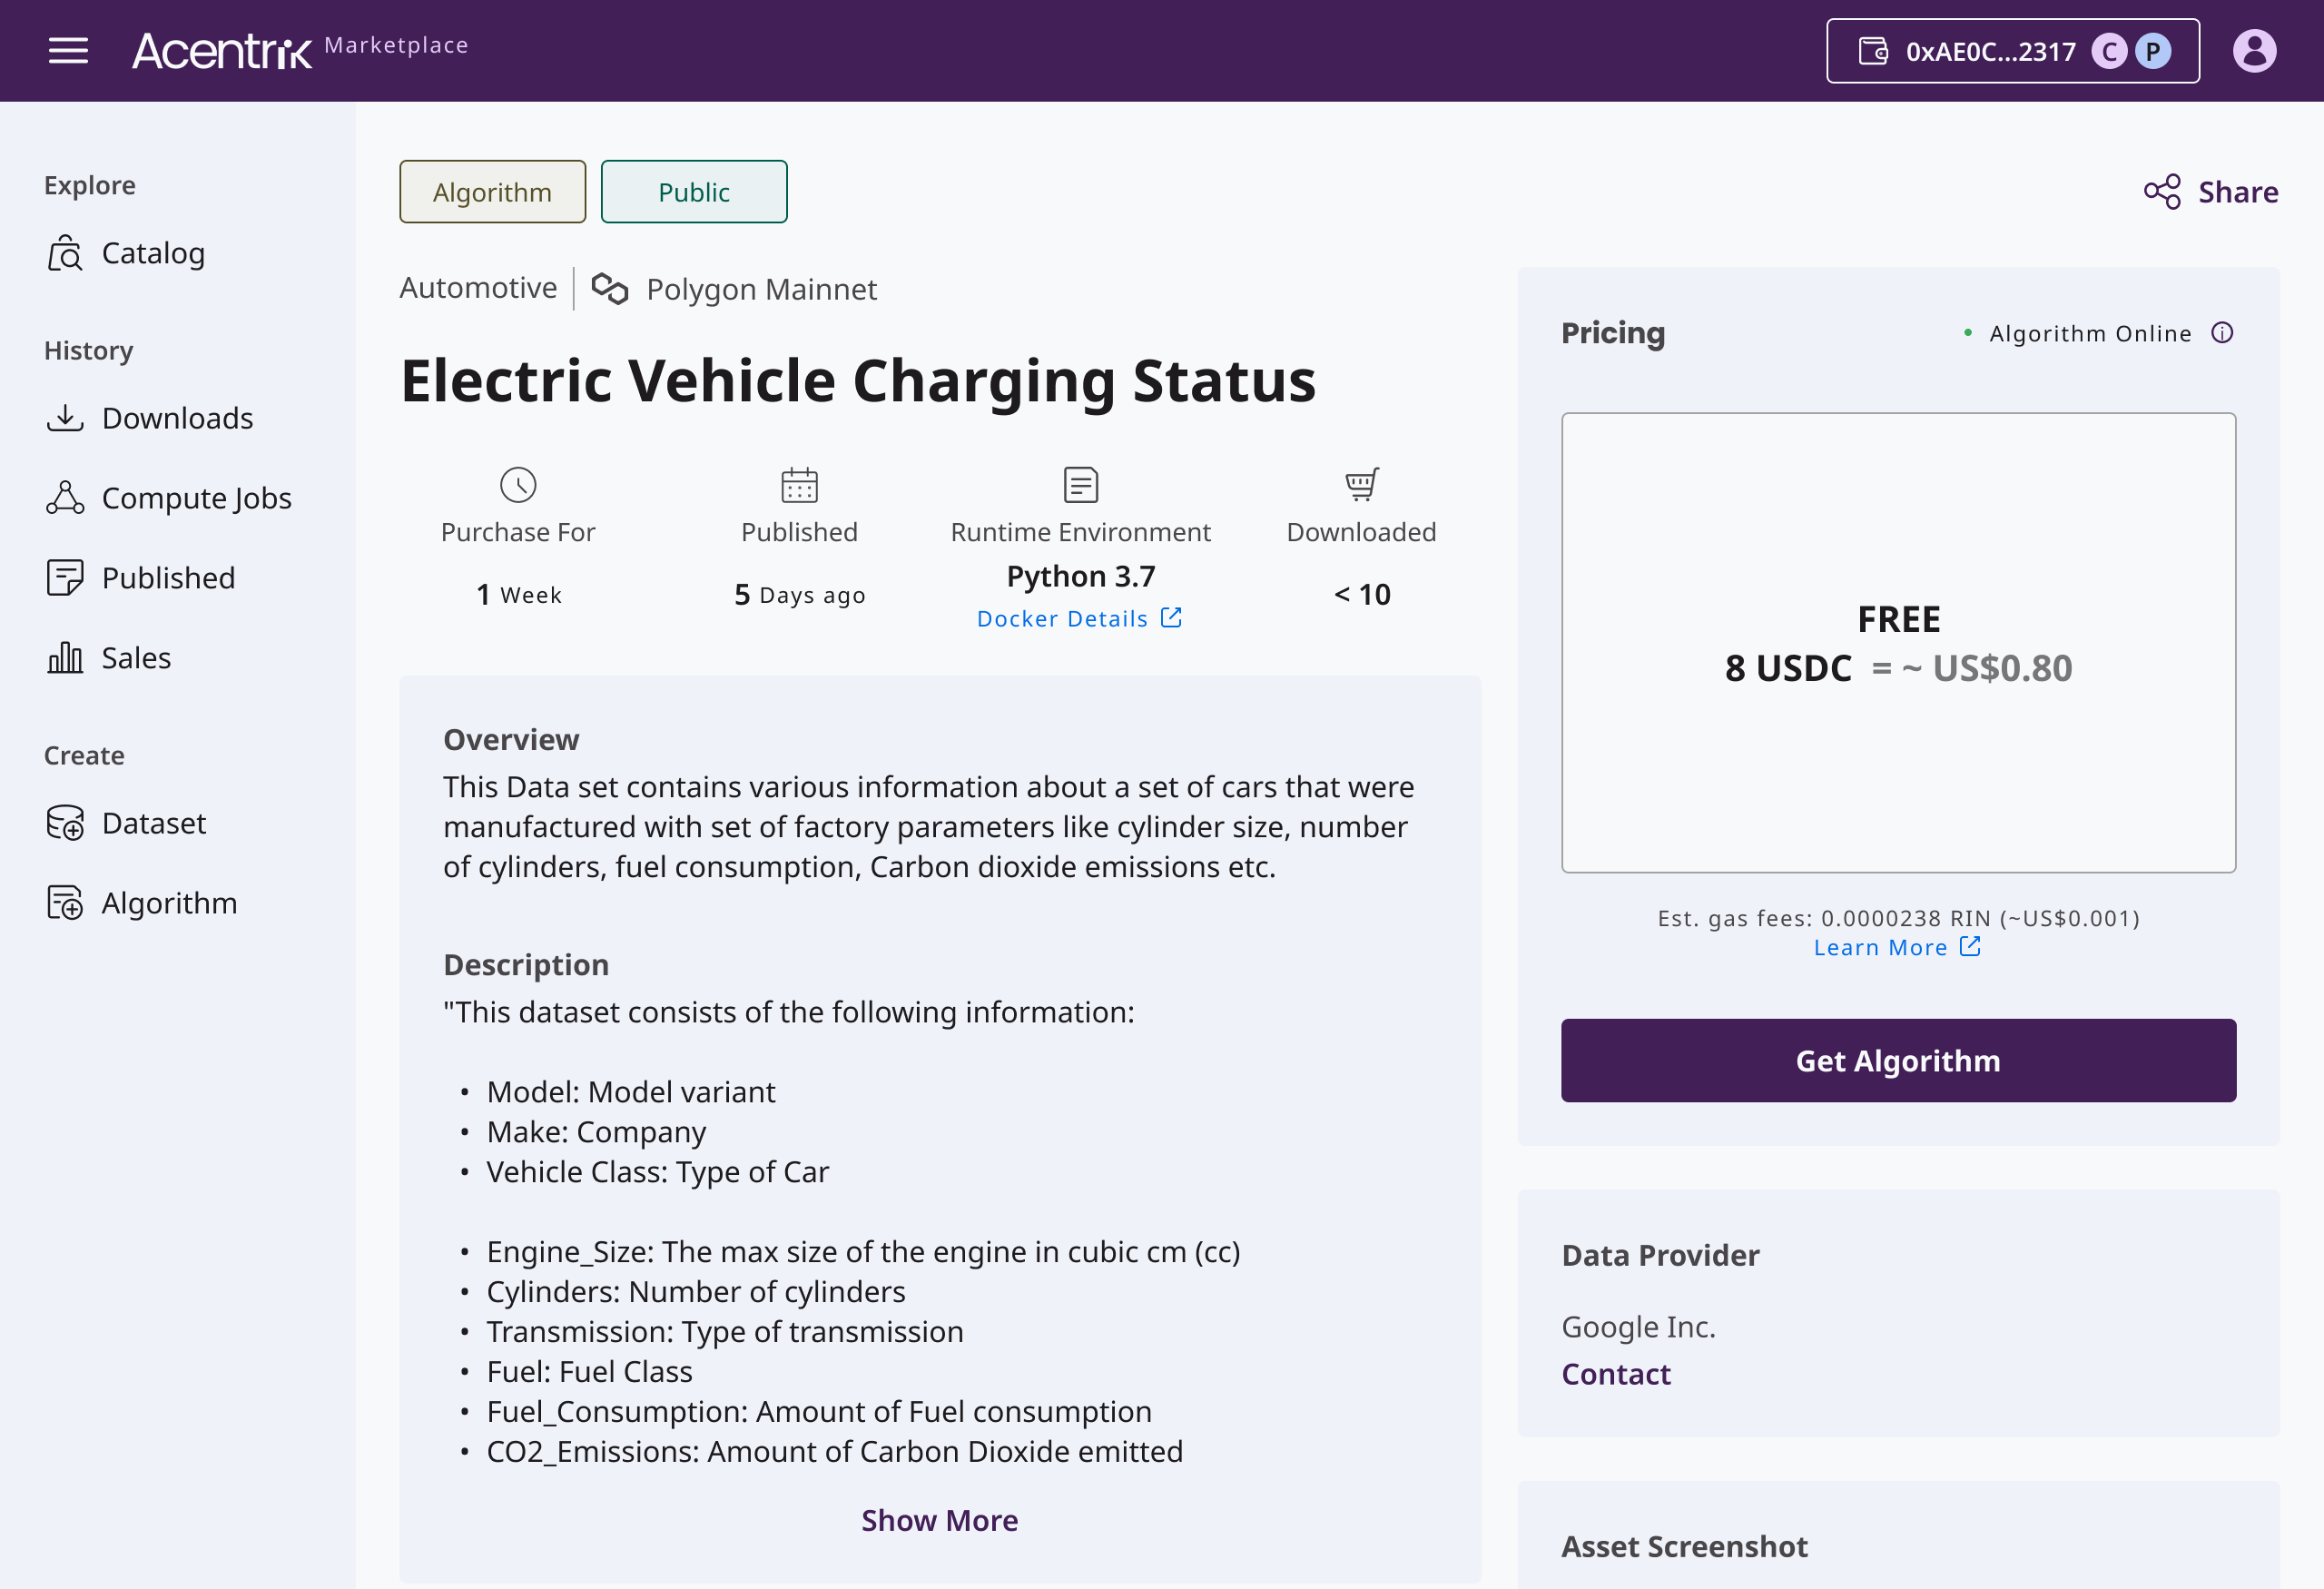Open Downloads history page
Screen dimensions: 2324x1589
pos(177,418)
